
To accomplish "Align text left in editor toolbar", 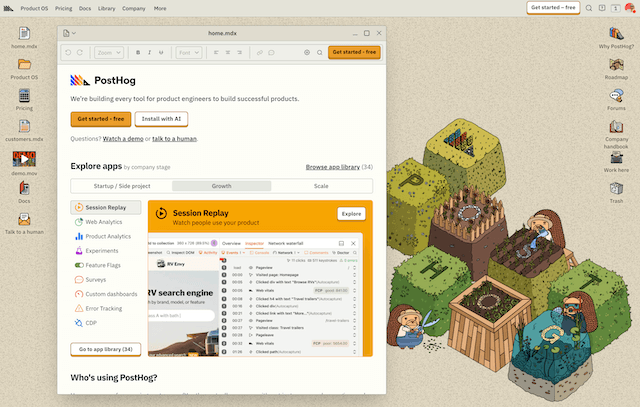I will tap(216, 52).
